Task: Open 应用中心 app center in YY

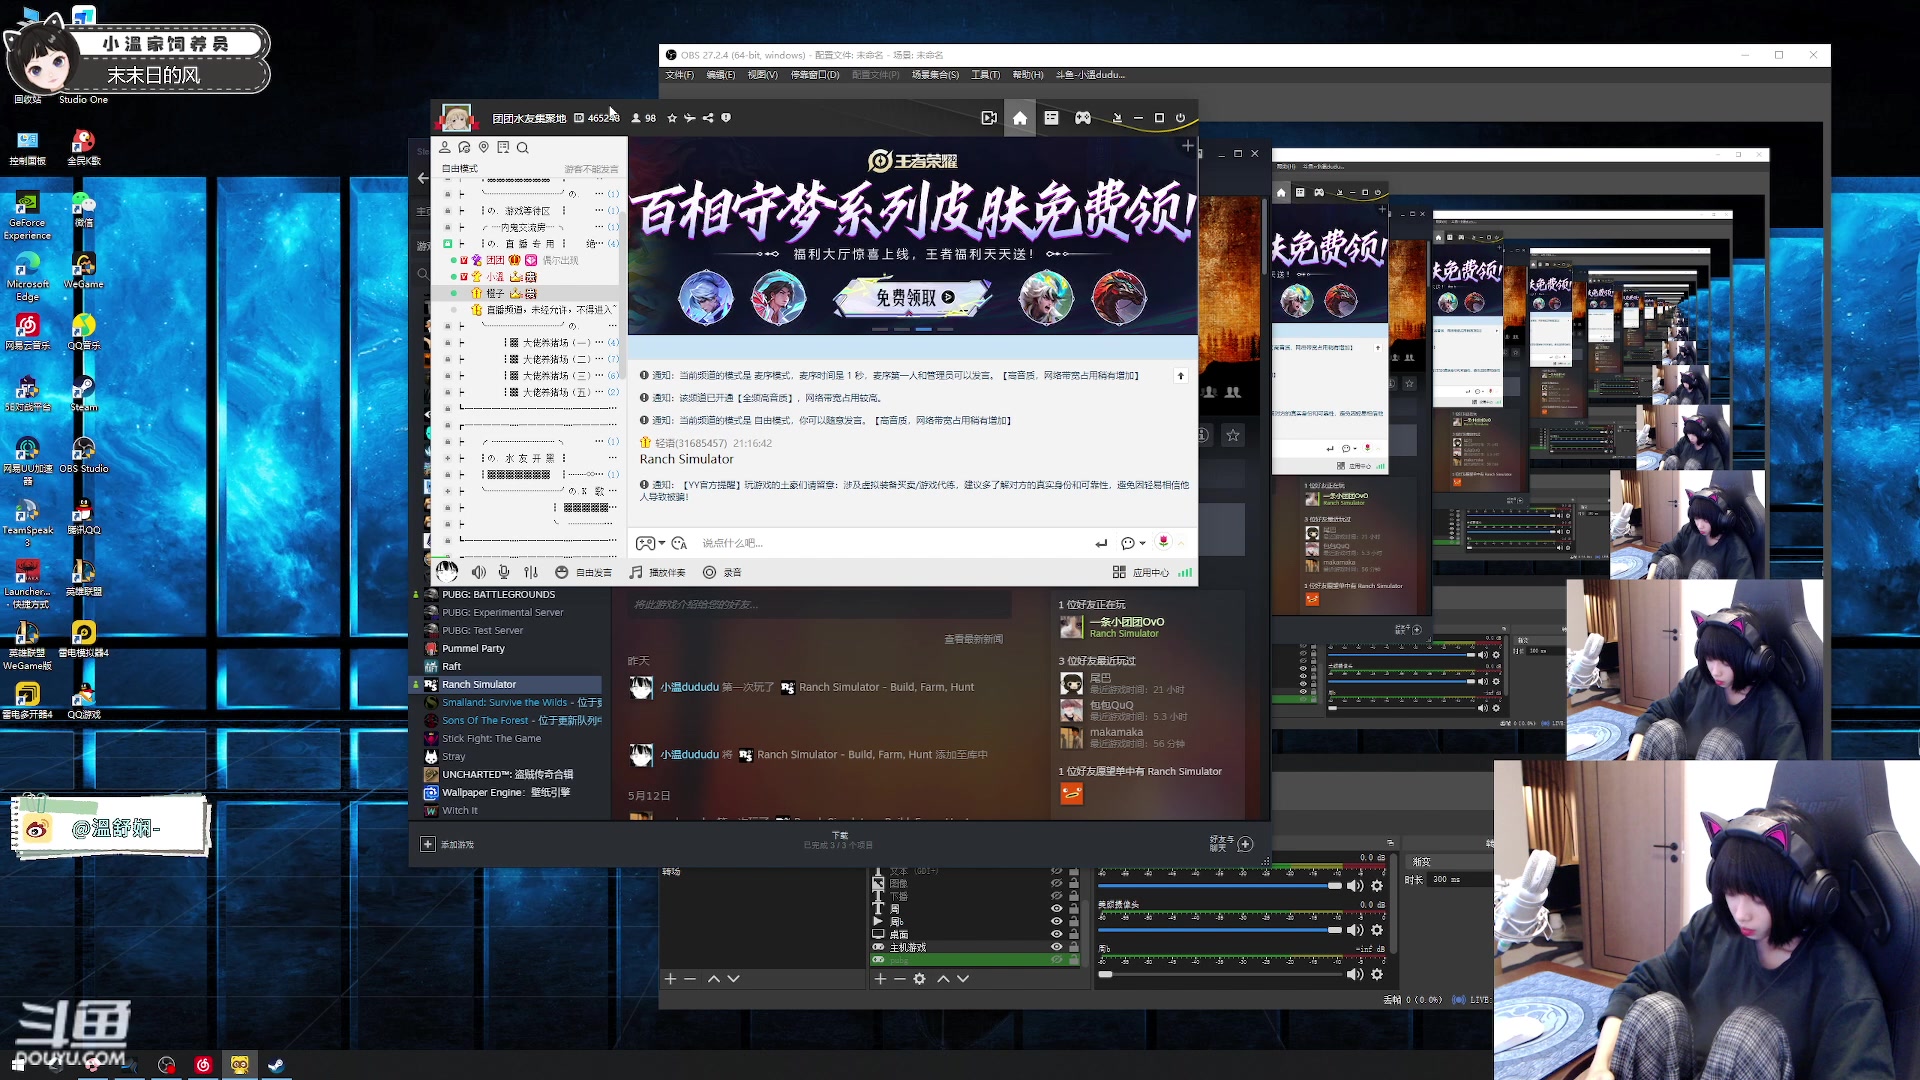Action: pyautogui.click(x=1141, y=572)
